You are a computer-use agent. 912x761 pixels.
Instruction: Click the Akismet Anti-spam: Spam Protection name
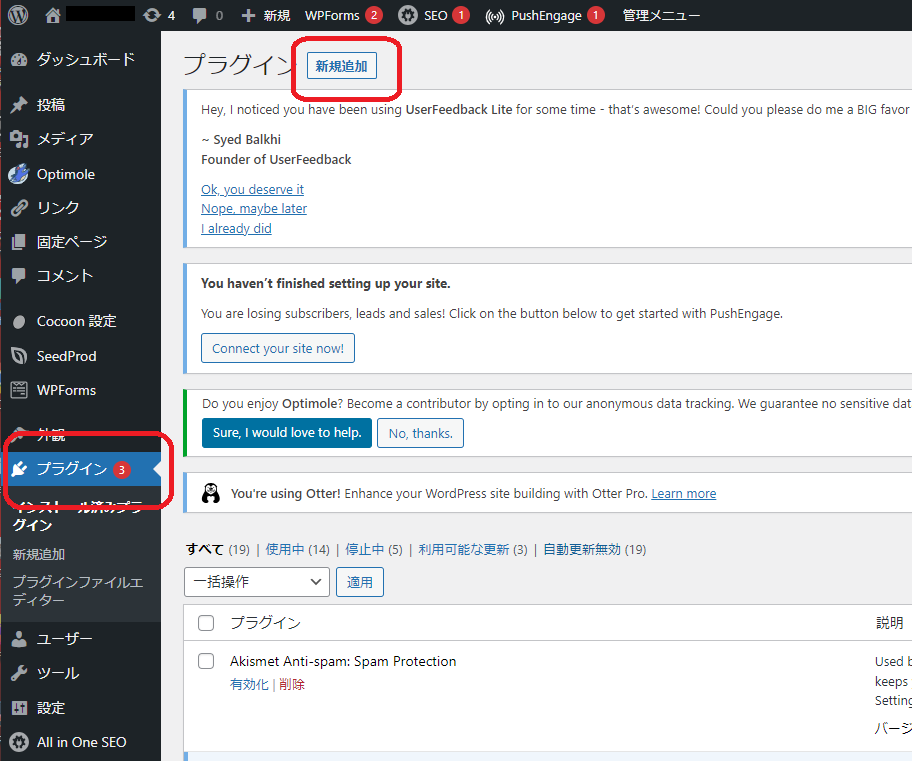tap(343, 662)
